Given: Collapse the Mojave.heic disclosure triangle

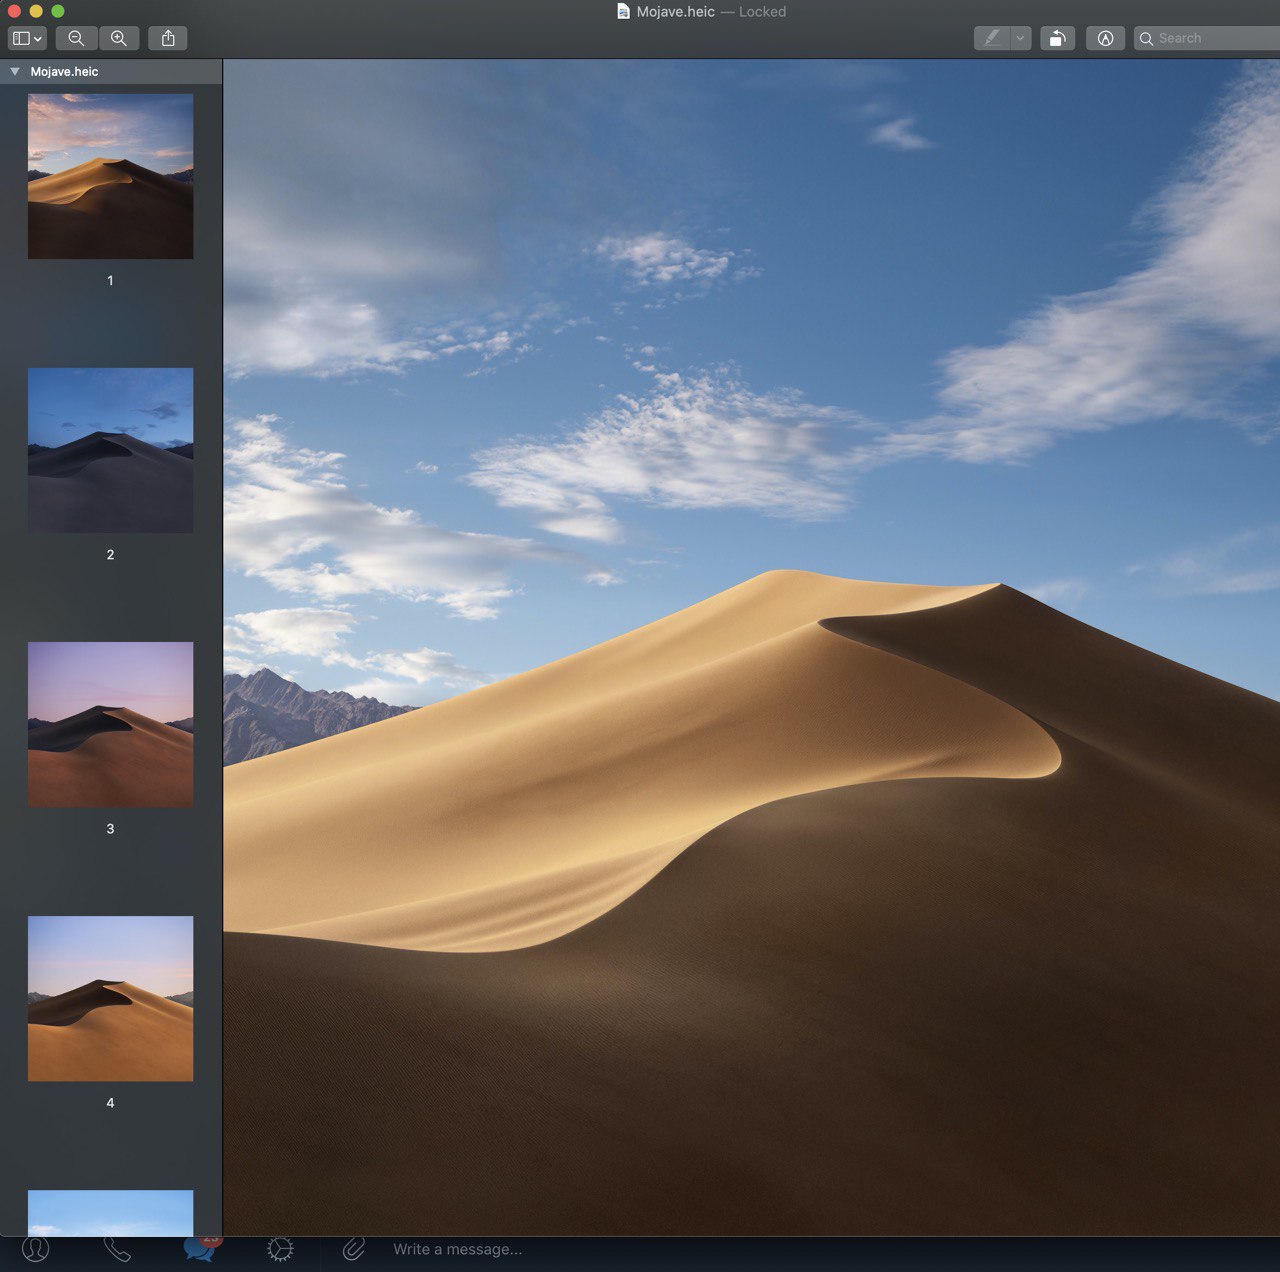Looking at the screenshot, I should pyautogui.click(x=15, y=72).
